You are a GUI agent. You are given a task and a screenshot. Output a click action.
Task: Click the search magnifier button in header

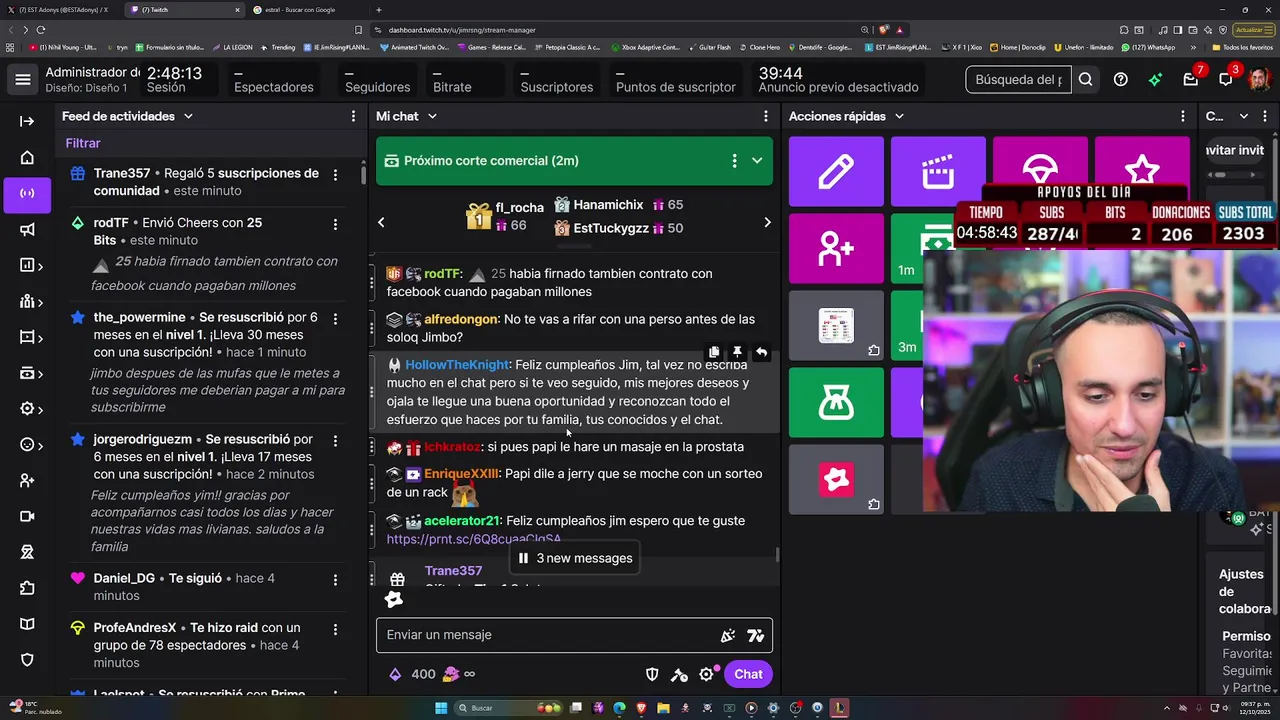tap(1085, 79)
